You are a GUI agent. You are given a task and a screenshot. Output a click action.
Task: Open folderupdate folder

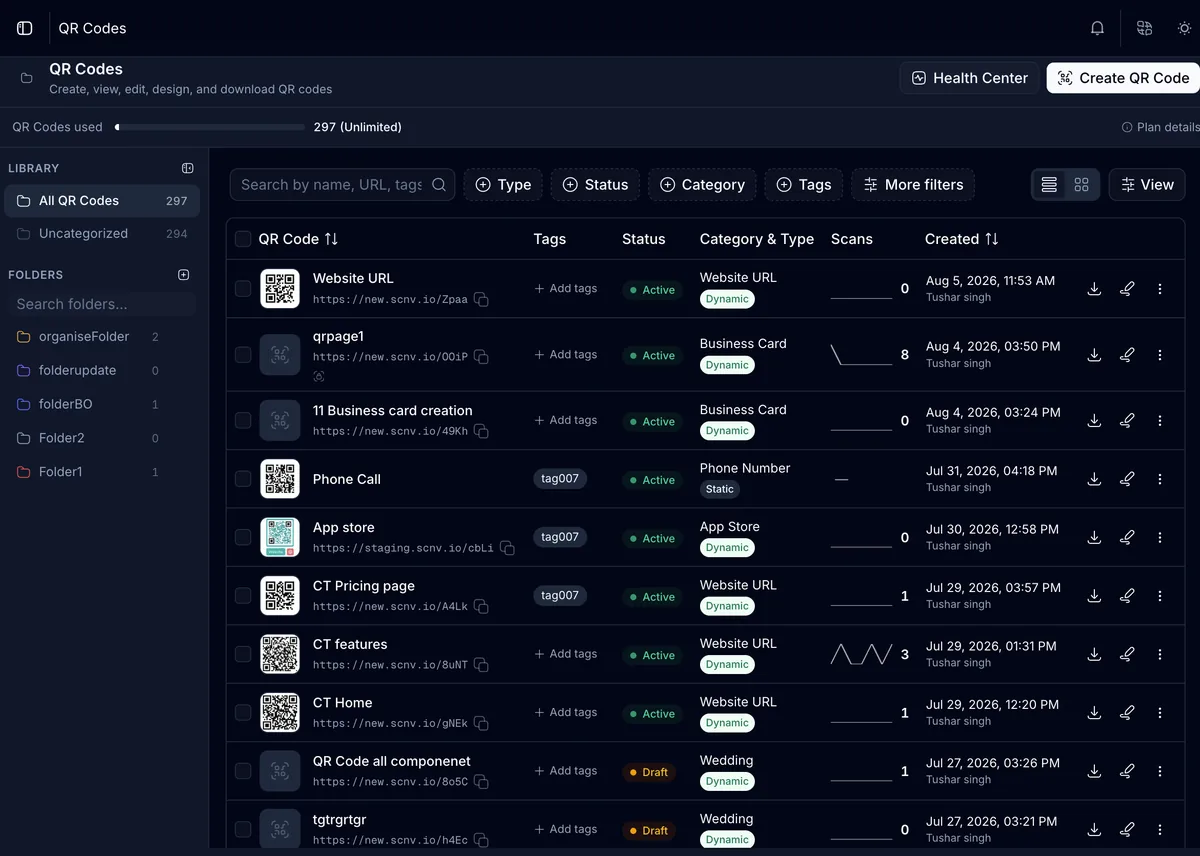[x=102, y=371]
